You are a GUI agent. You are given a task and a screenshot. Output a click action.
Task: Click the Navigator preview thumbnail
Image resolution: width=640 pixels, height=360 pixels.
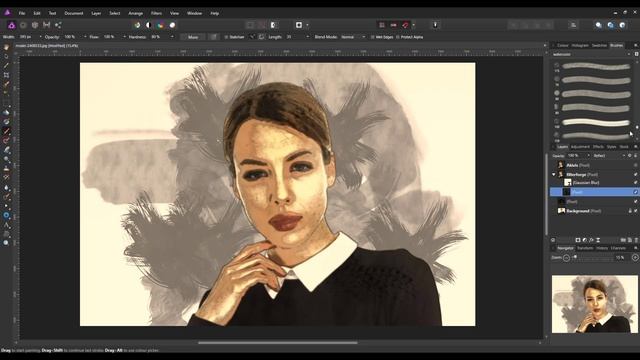tap(594, 304)
